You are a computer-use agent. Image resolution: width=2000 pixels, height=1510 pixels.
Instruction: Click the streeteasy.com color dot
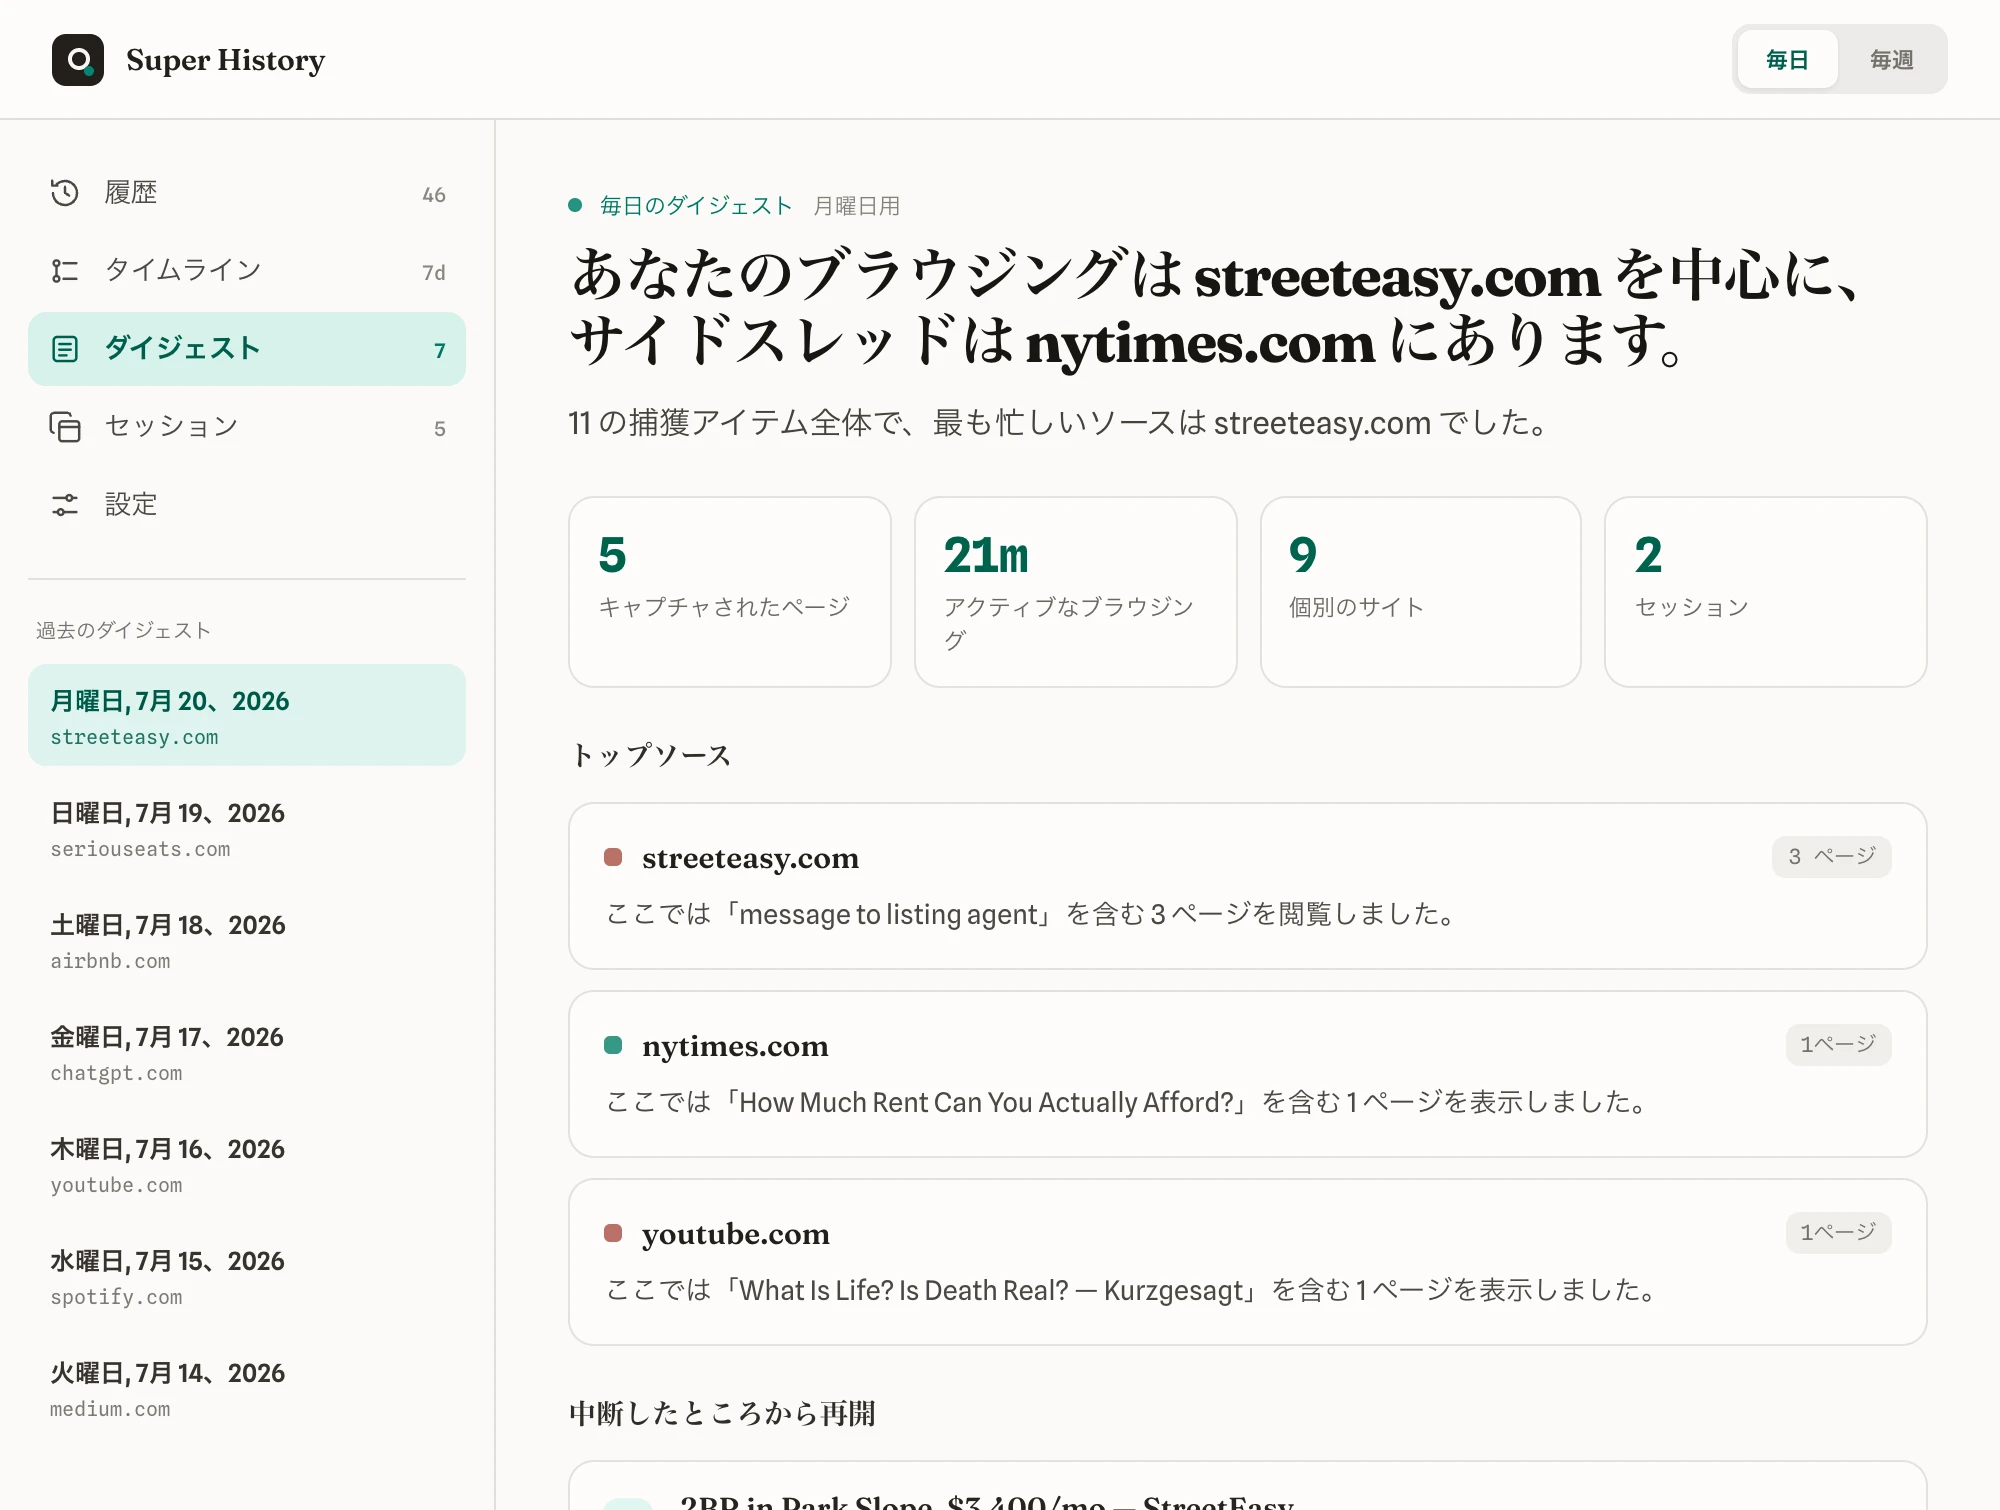(x=613, y=857)
